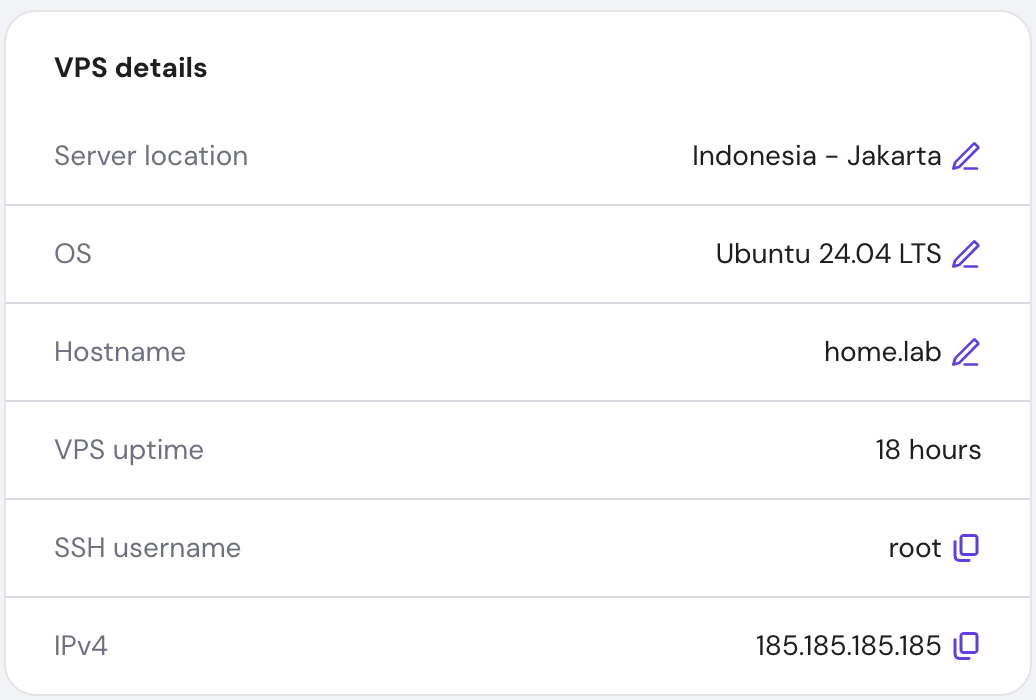Click the 18 hours uptime value
This screenshot has height=700, width=1036.
click(929, 450)
